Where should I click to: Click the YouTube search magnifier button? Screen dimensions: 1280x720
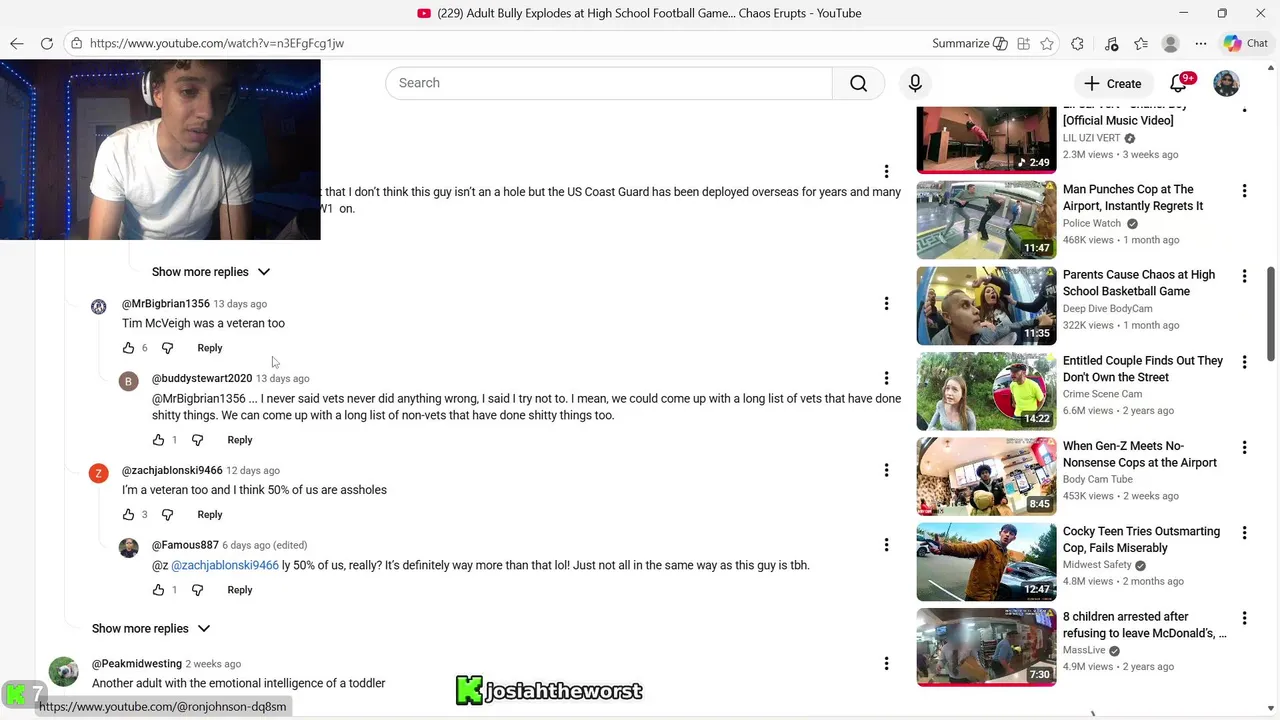(x=858, y=83)
